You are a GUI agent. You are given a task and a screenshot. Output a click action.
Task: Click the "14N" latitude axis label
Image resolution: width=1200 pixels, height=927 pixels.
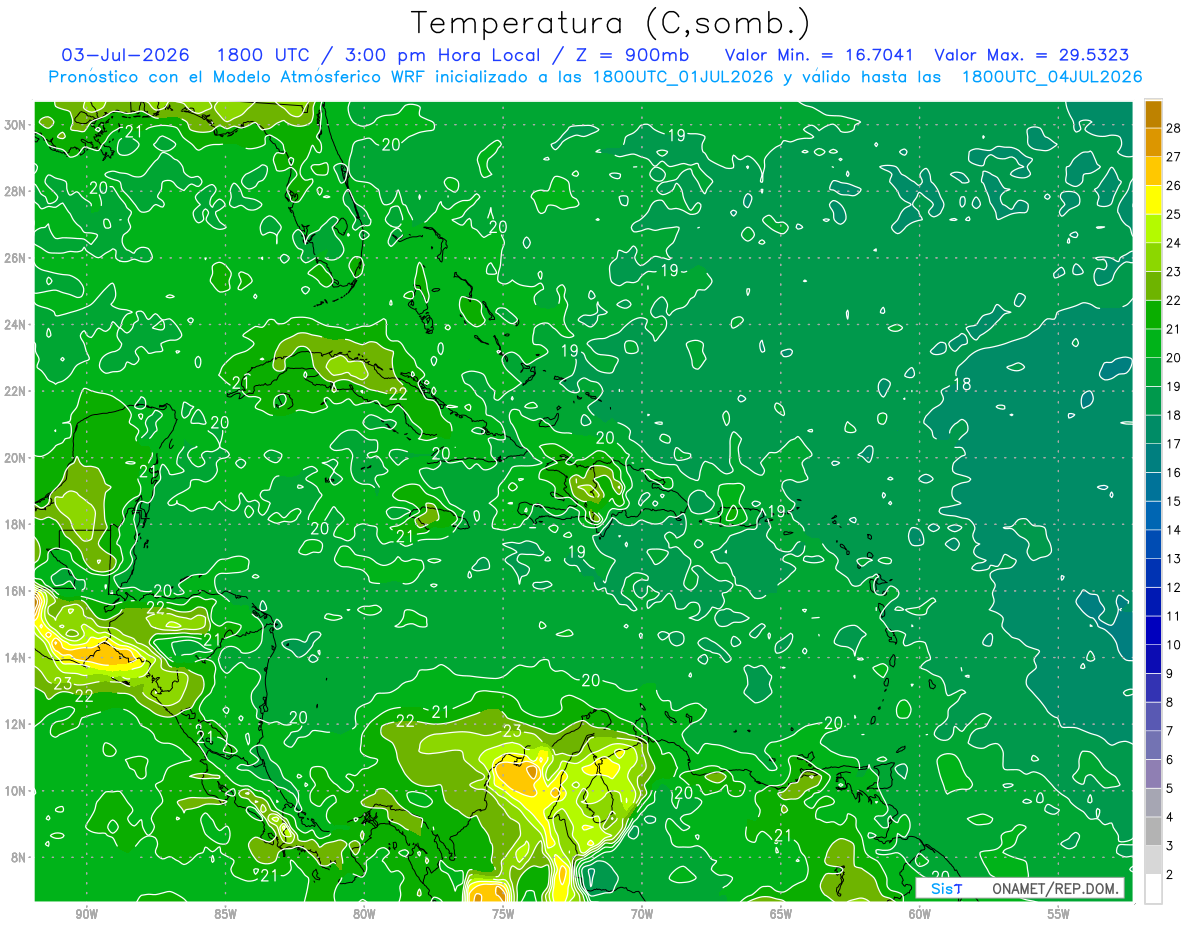pos(15,657)
